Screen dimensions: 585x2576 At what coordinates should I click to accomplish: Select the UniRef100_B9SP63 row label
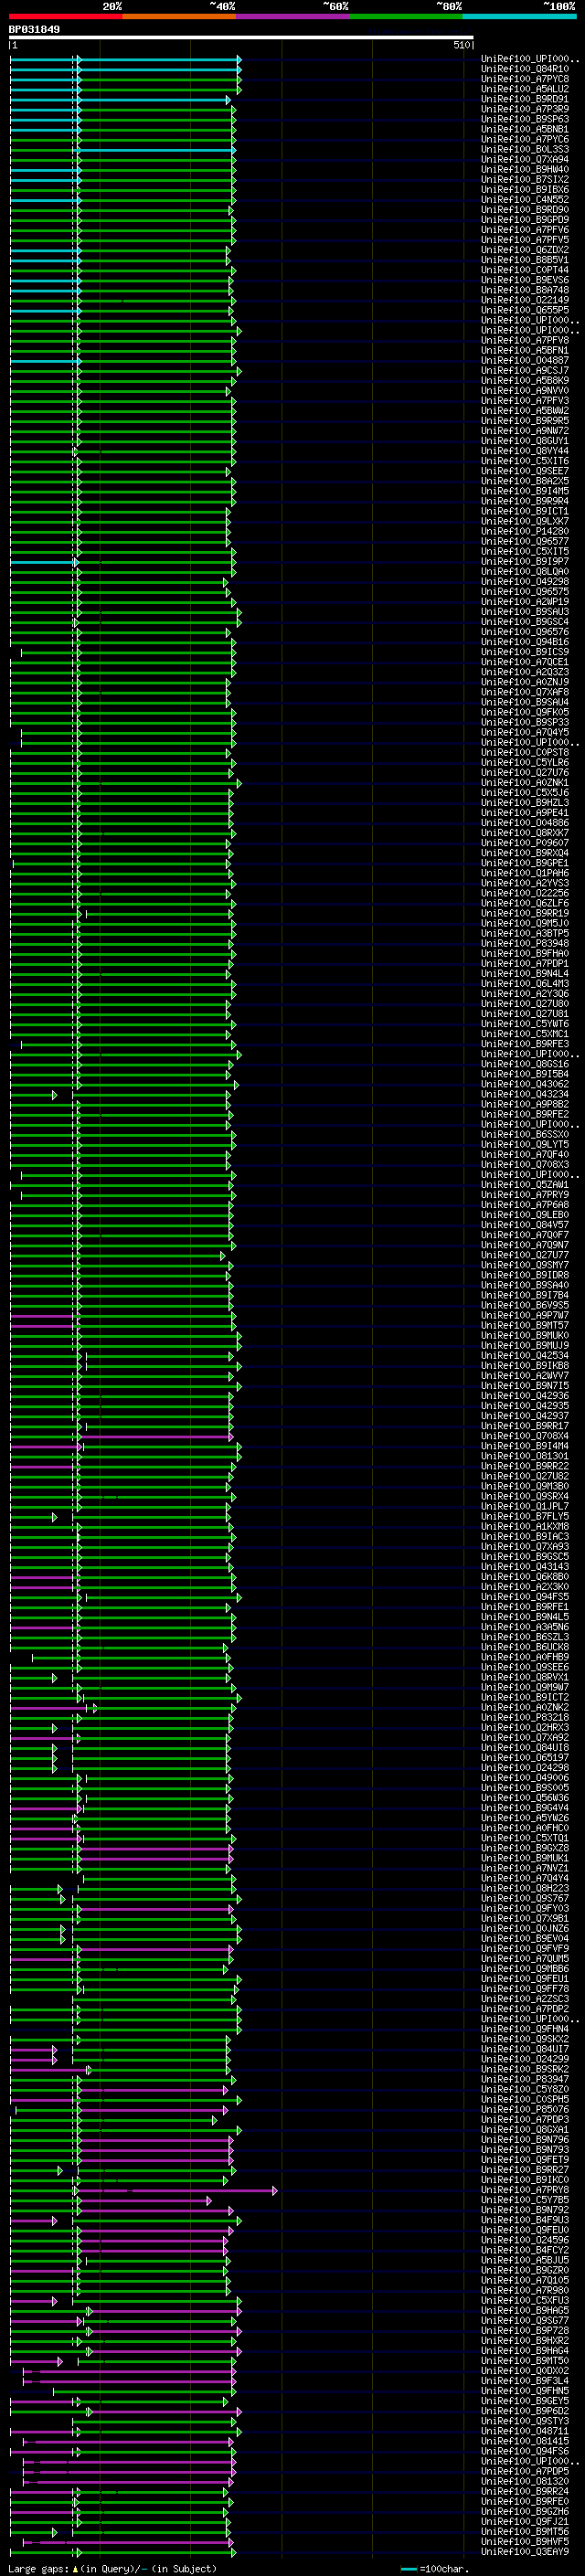[525, 119]
